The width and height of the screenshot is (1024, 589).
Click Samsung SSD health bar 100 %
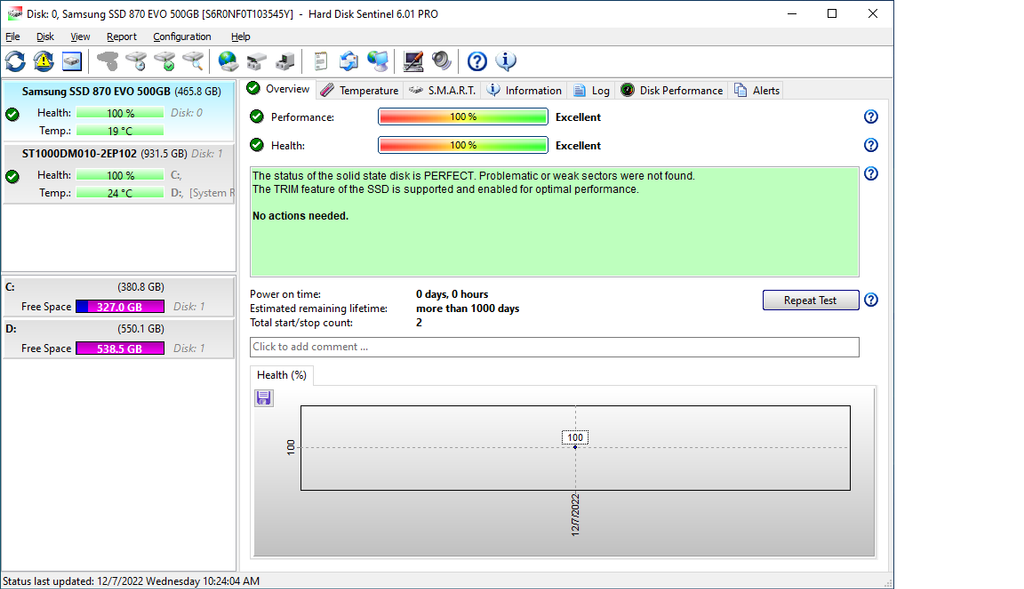(x=120, y=113)
